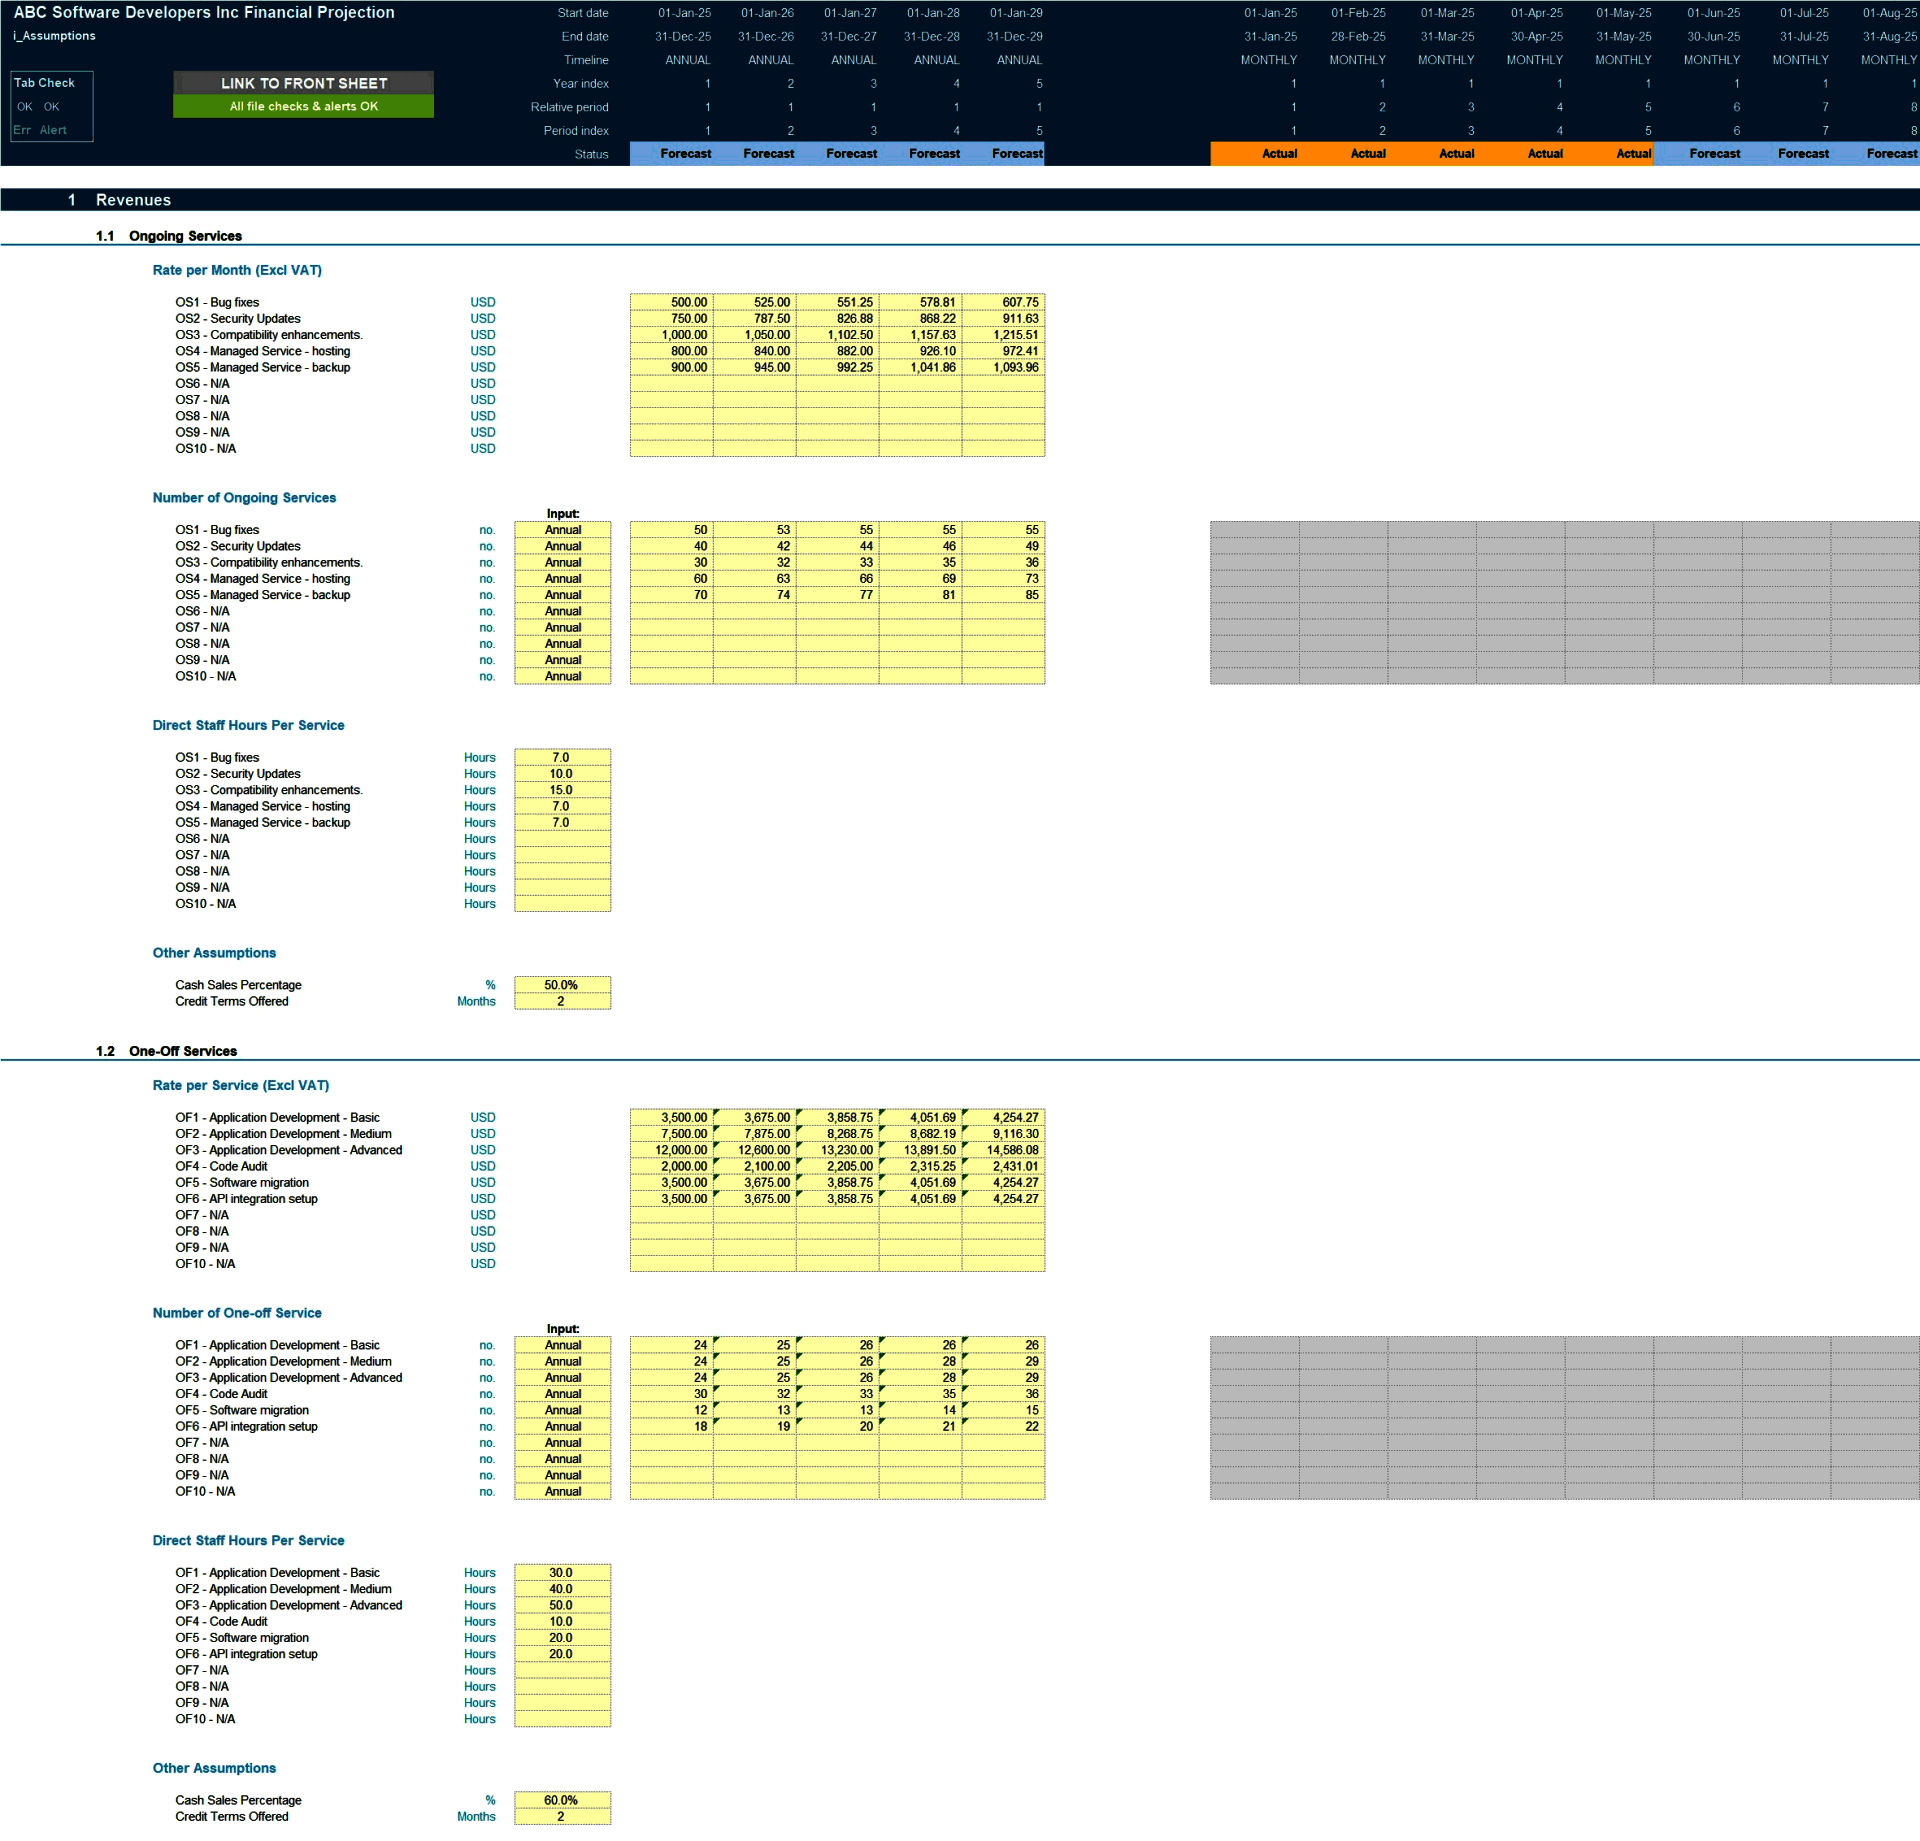The image size is (1920, 1841).
Task: Select OF6 API integration 2029 count 22
Action: [1004, 1427]
